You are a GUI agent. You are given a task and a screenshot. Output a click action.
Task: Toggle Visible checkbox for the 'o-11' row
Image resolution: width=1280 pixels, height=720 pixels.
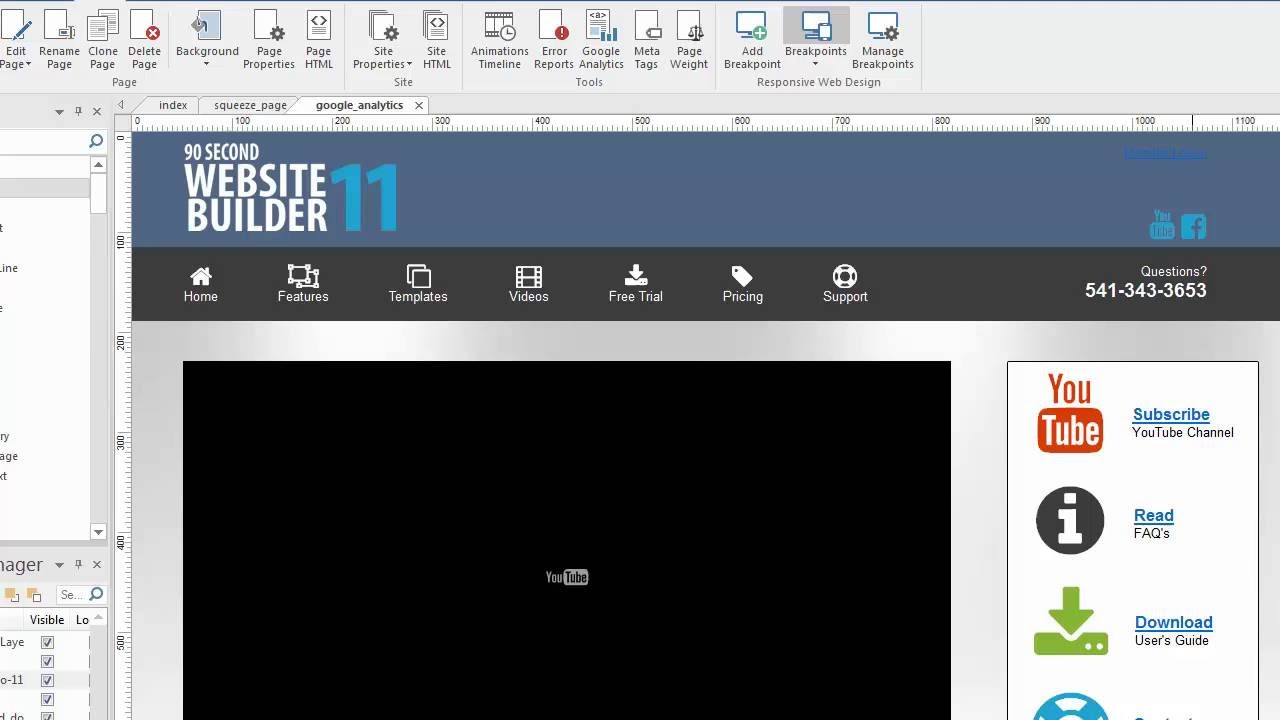(x=47, y=680)
